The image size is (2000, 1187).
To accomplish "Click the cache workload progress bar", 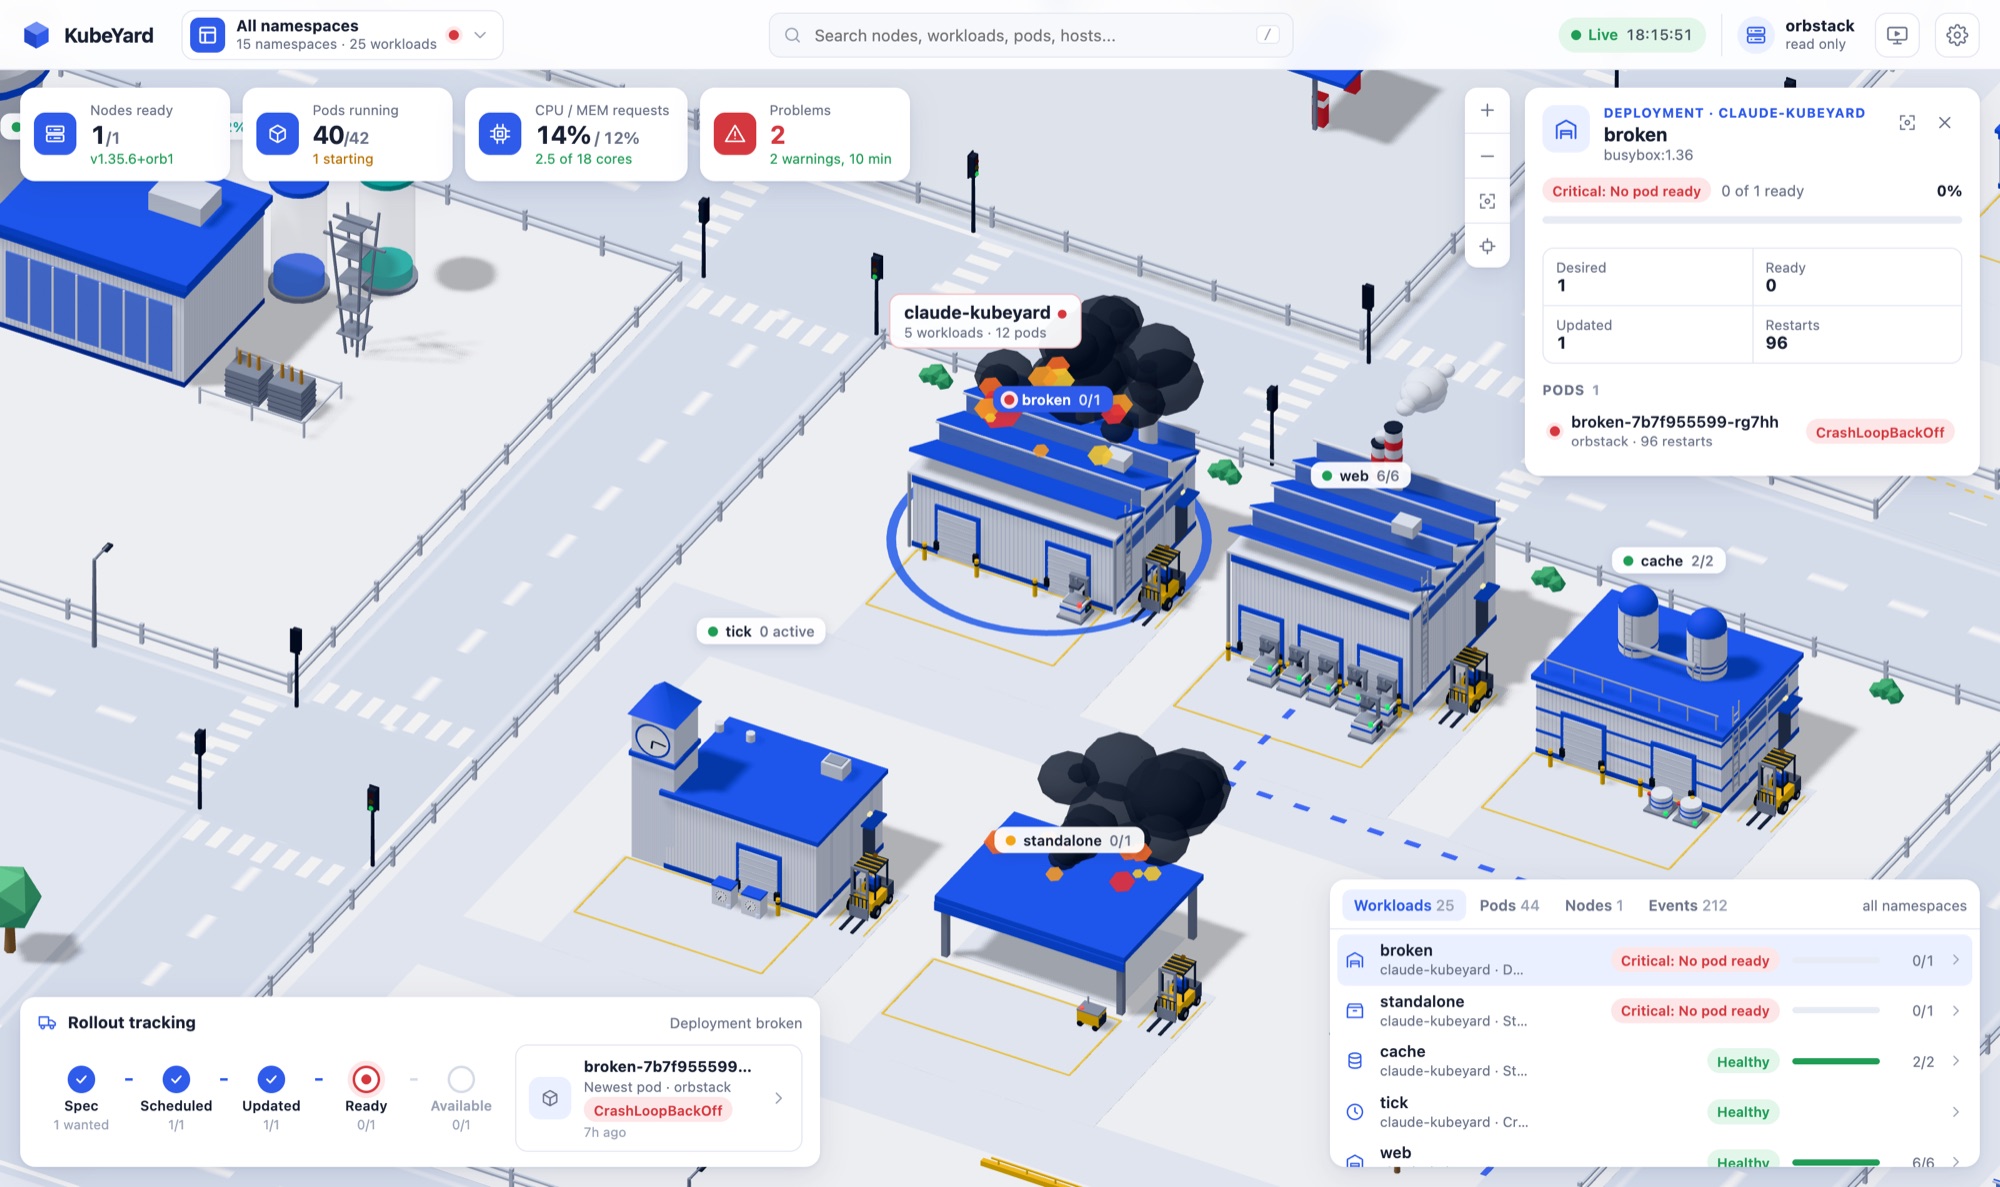I will click(1835, 1061).
